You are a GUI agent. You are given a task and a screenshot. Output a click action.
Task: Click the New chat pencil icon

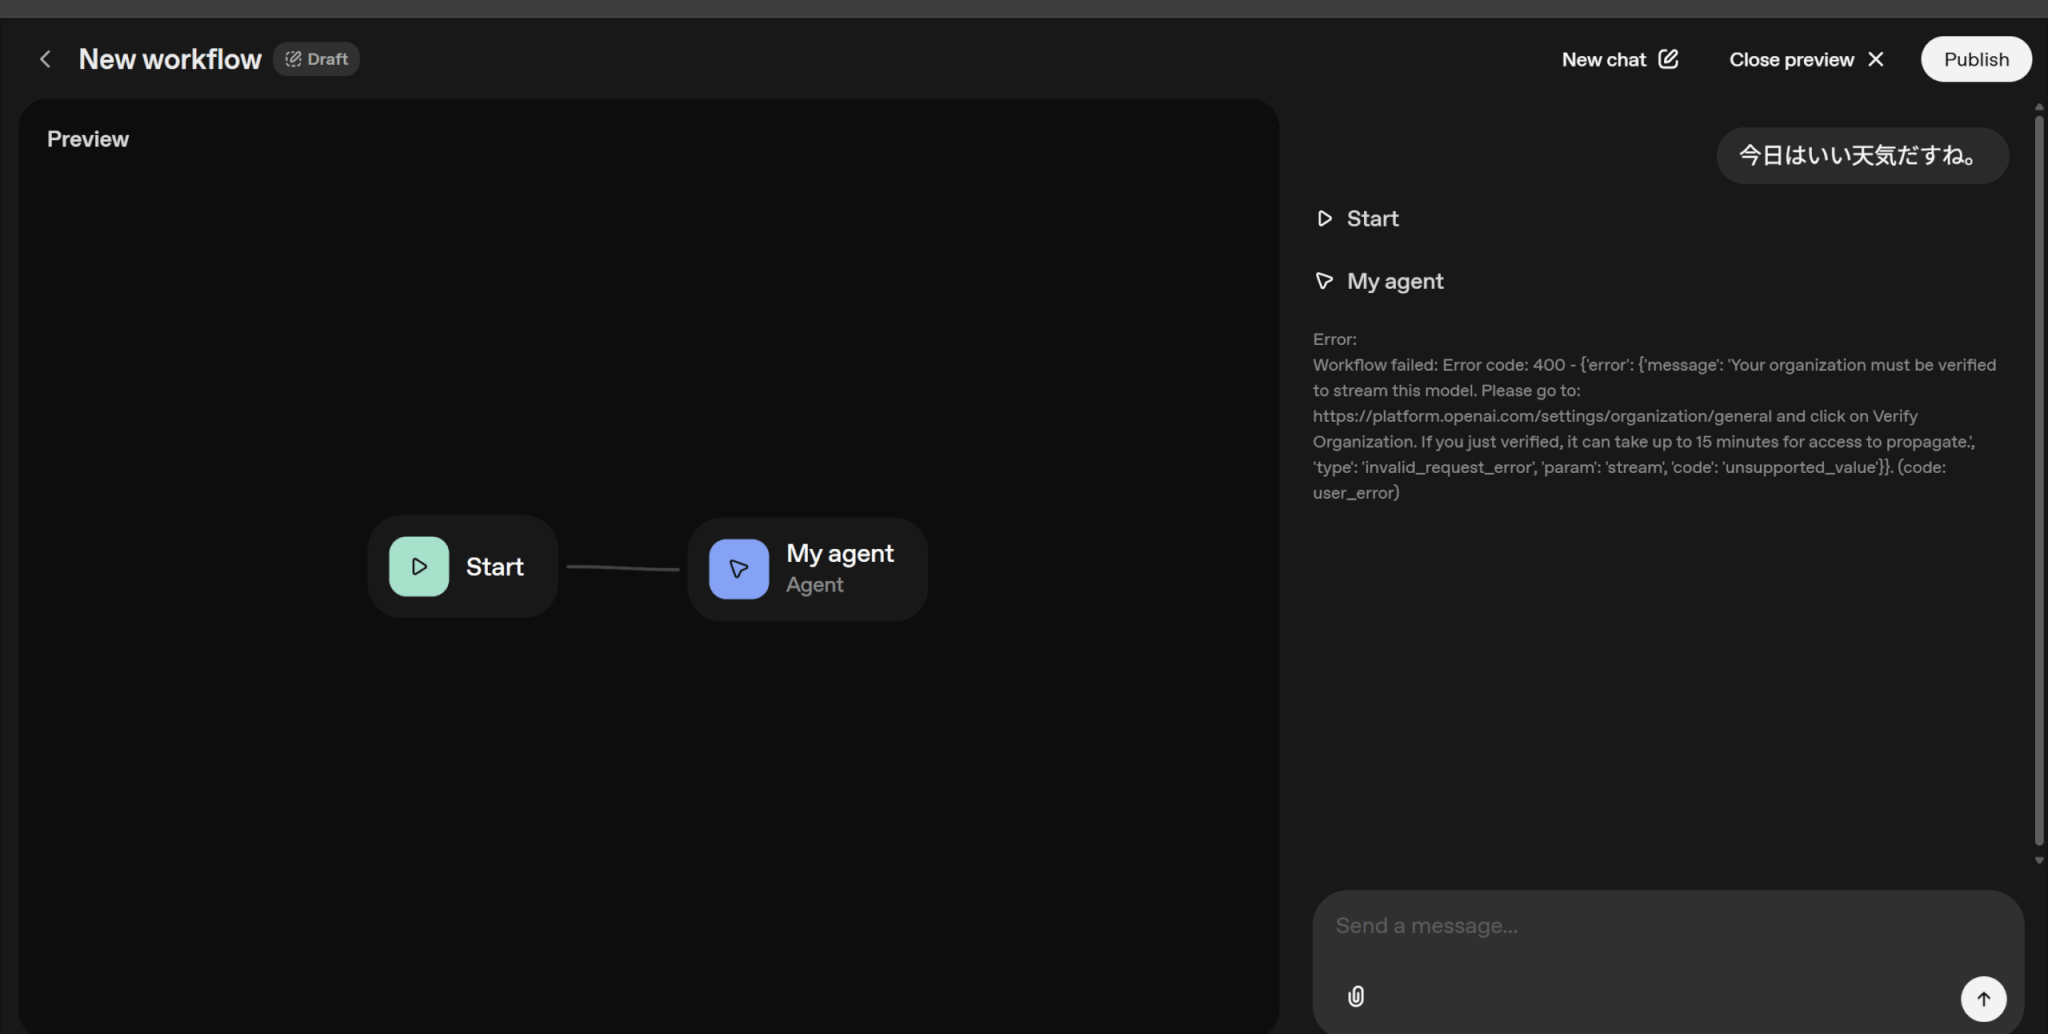pos(1668,59)
